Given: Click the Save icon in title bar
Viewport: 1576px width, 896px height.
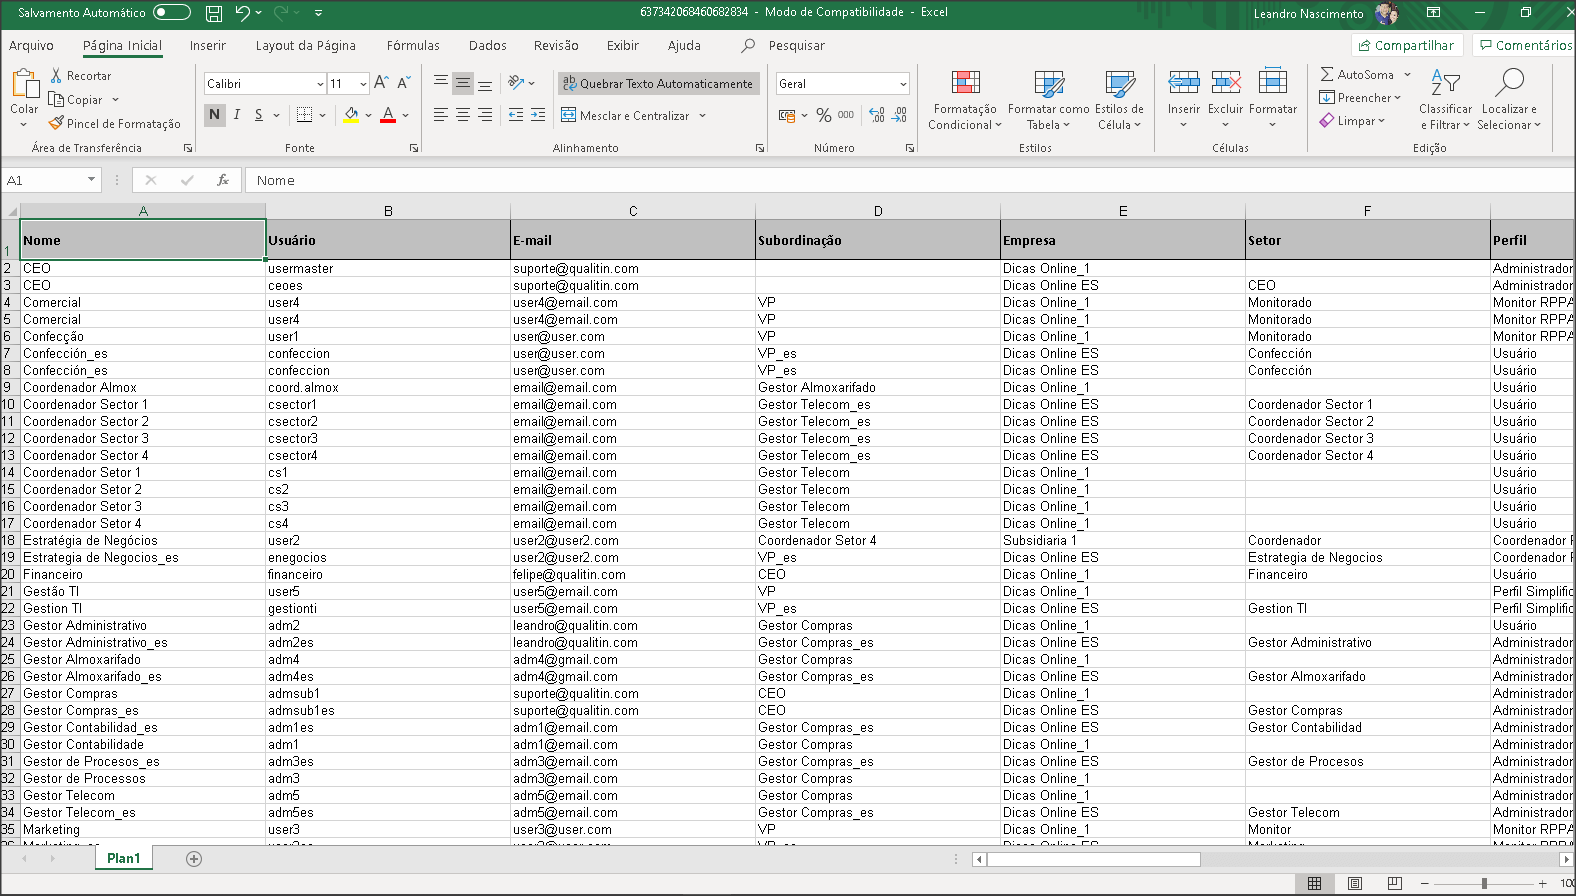Looking at the screenshot, I should point(213,13).
